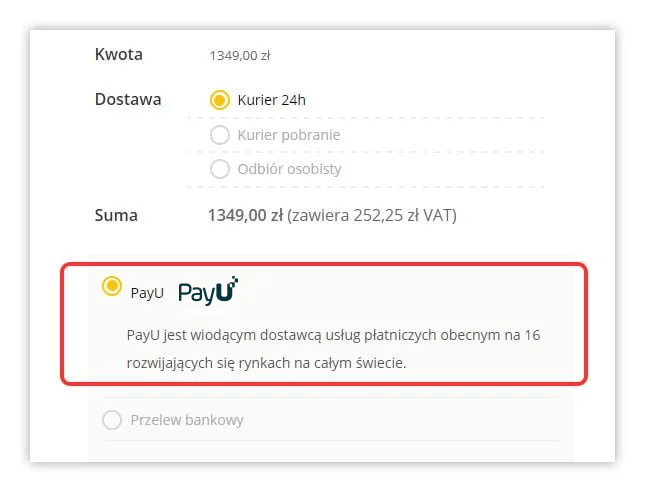Click the "Odbiór osobisty" option label
649x496 pixels.
[x=289, y=169]
